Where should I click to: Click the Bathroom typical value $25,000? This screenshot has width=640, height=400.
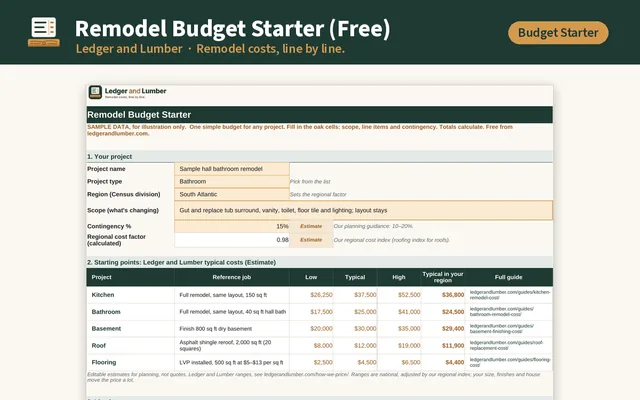pyautogui.click(x=365, y=312)
